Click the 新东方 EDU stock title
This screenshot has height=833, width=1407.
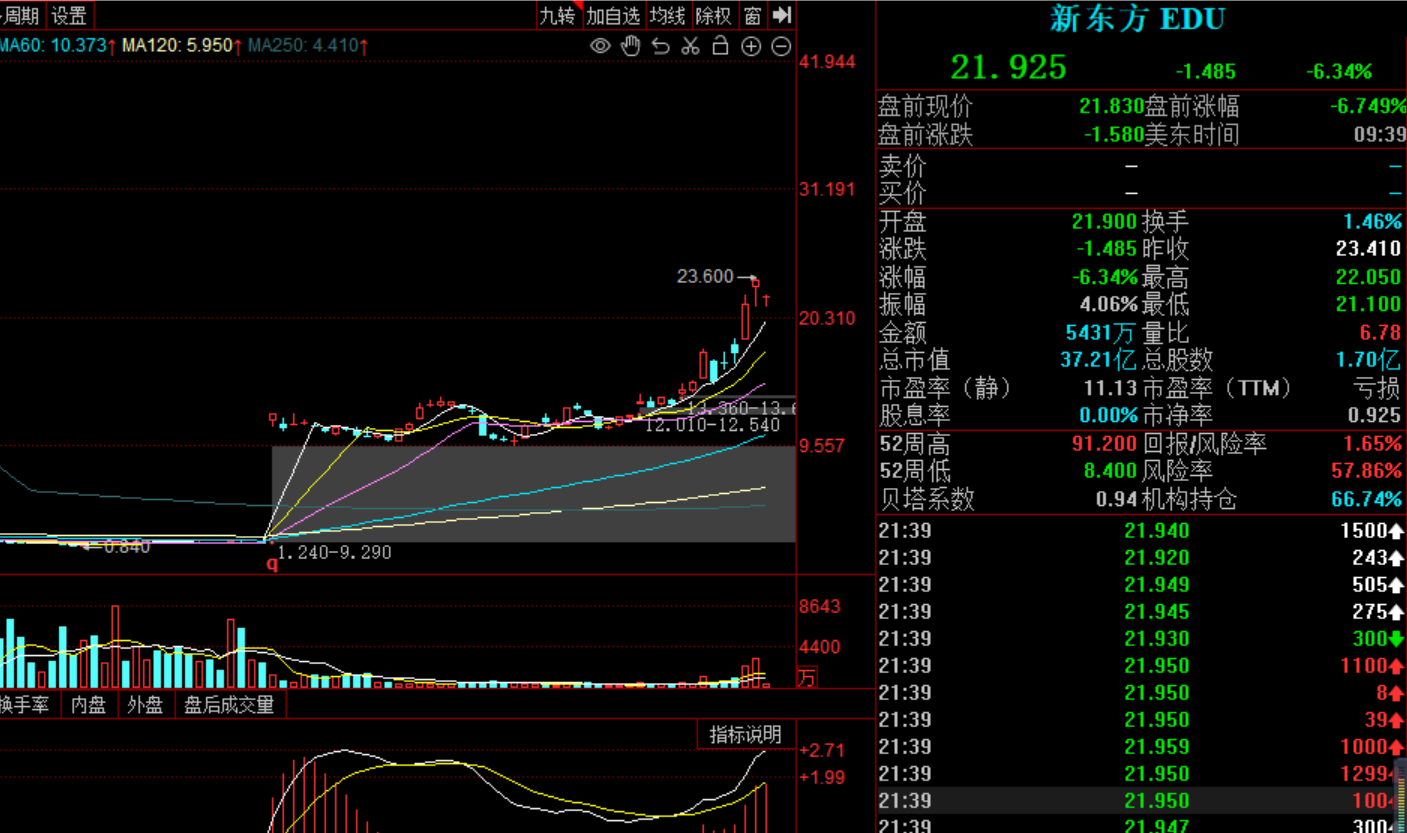click(1137, 19)
